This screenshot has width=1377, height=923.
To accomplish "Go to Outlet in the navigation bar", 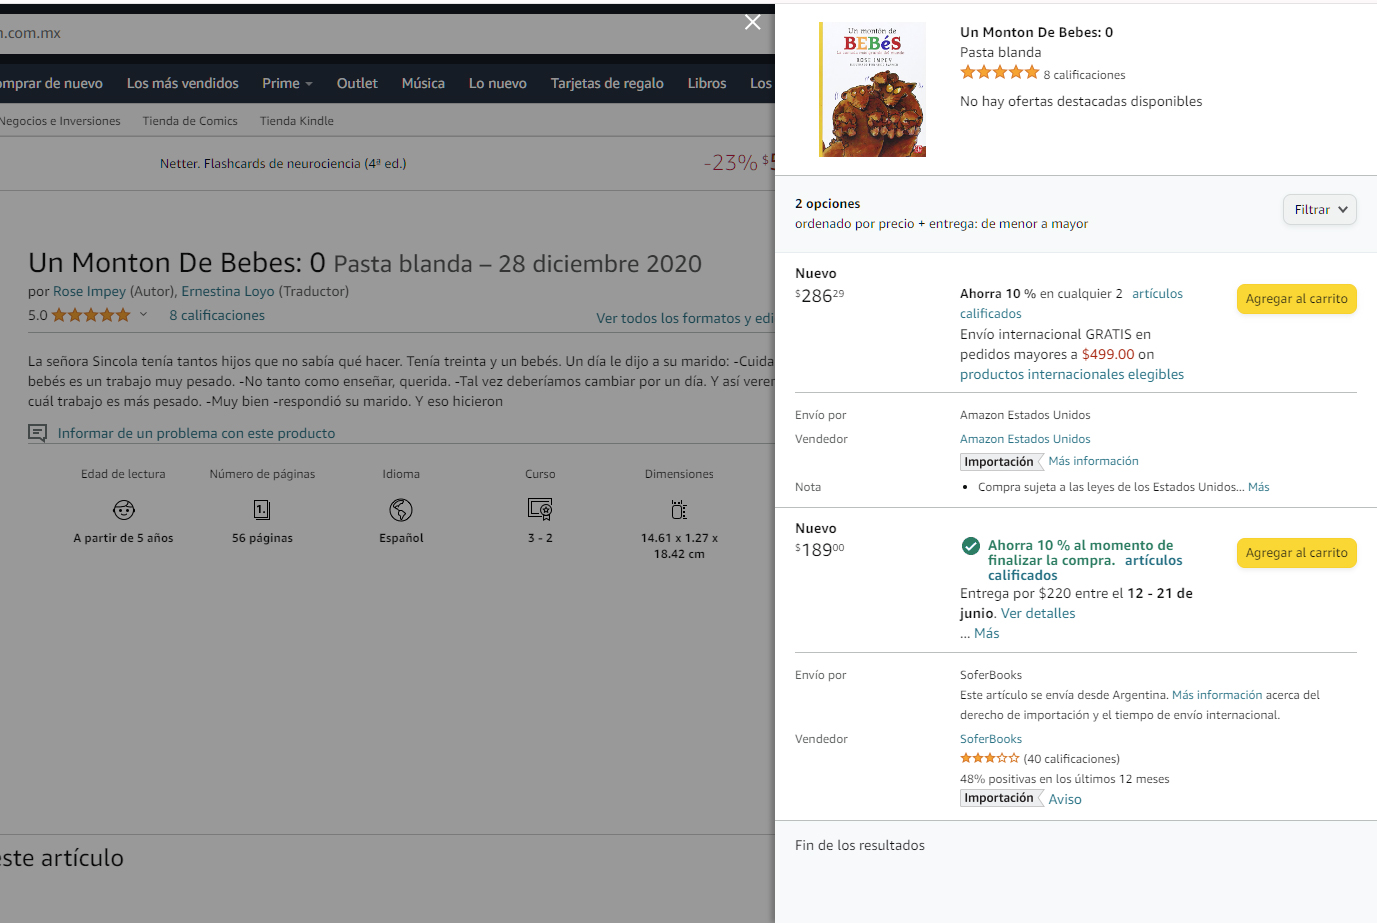I will pos(357,83).
